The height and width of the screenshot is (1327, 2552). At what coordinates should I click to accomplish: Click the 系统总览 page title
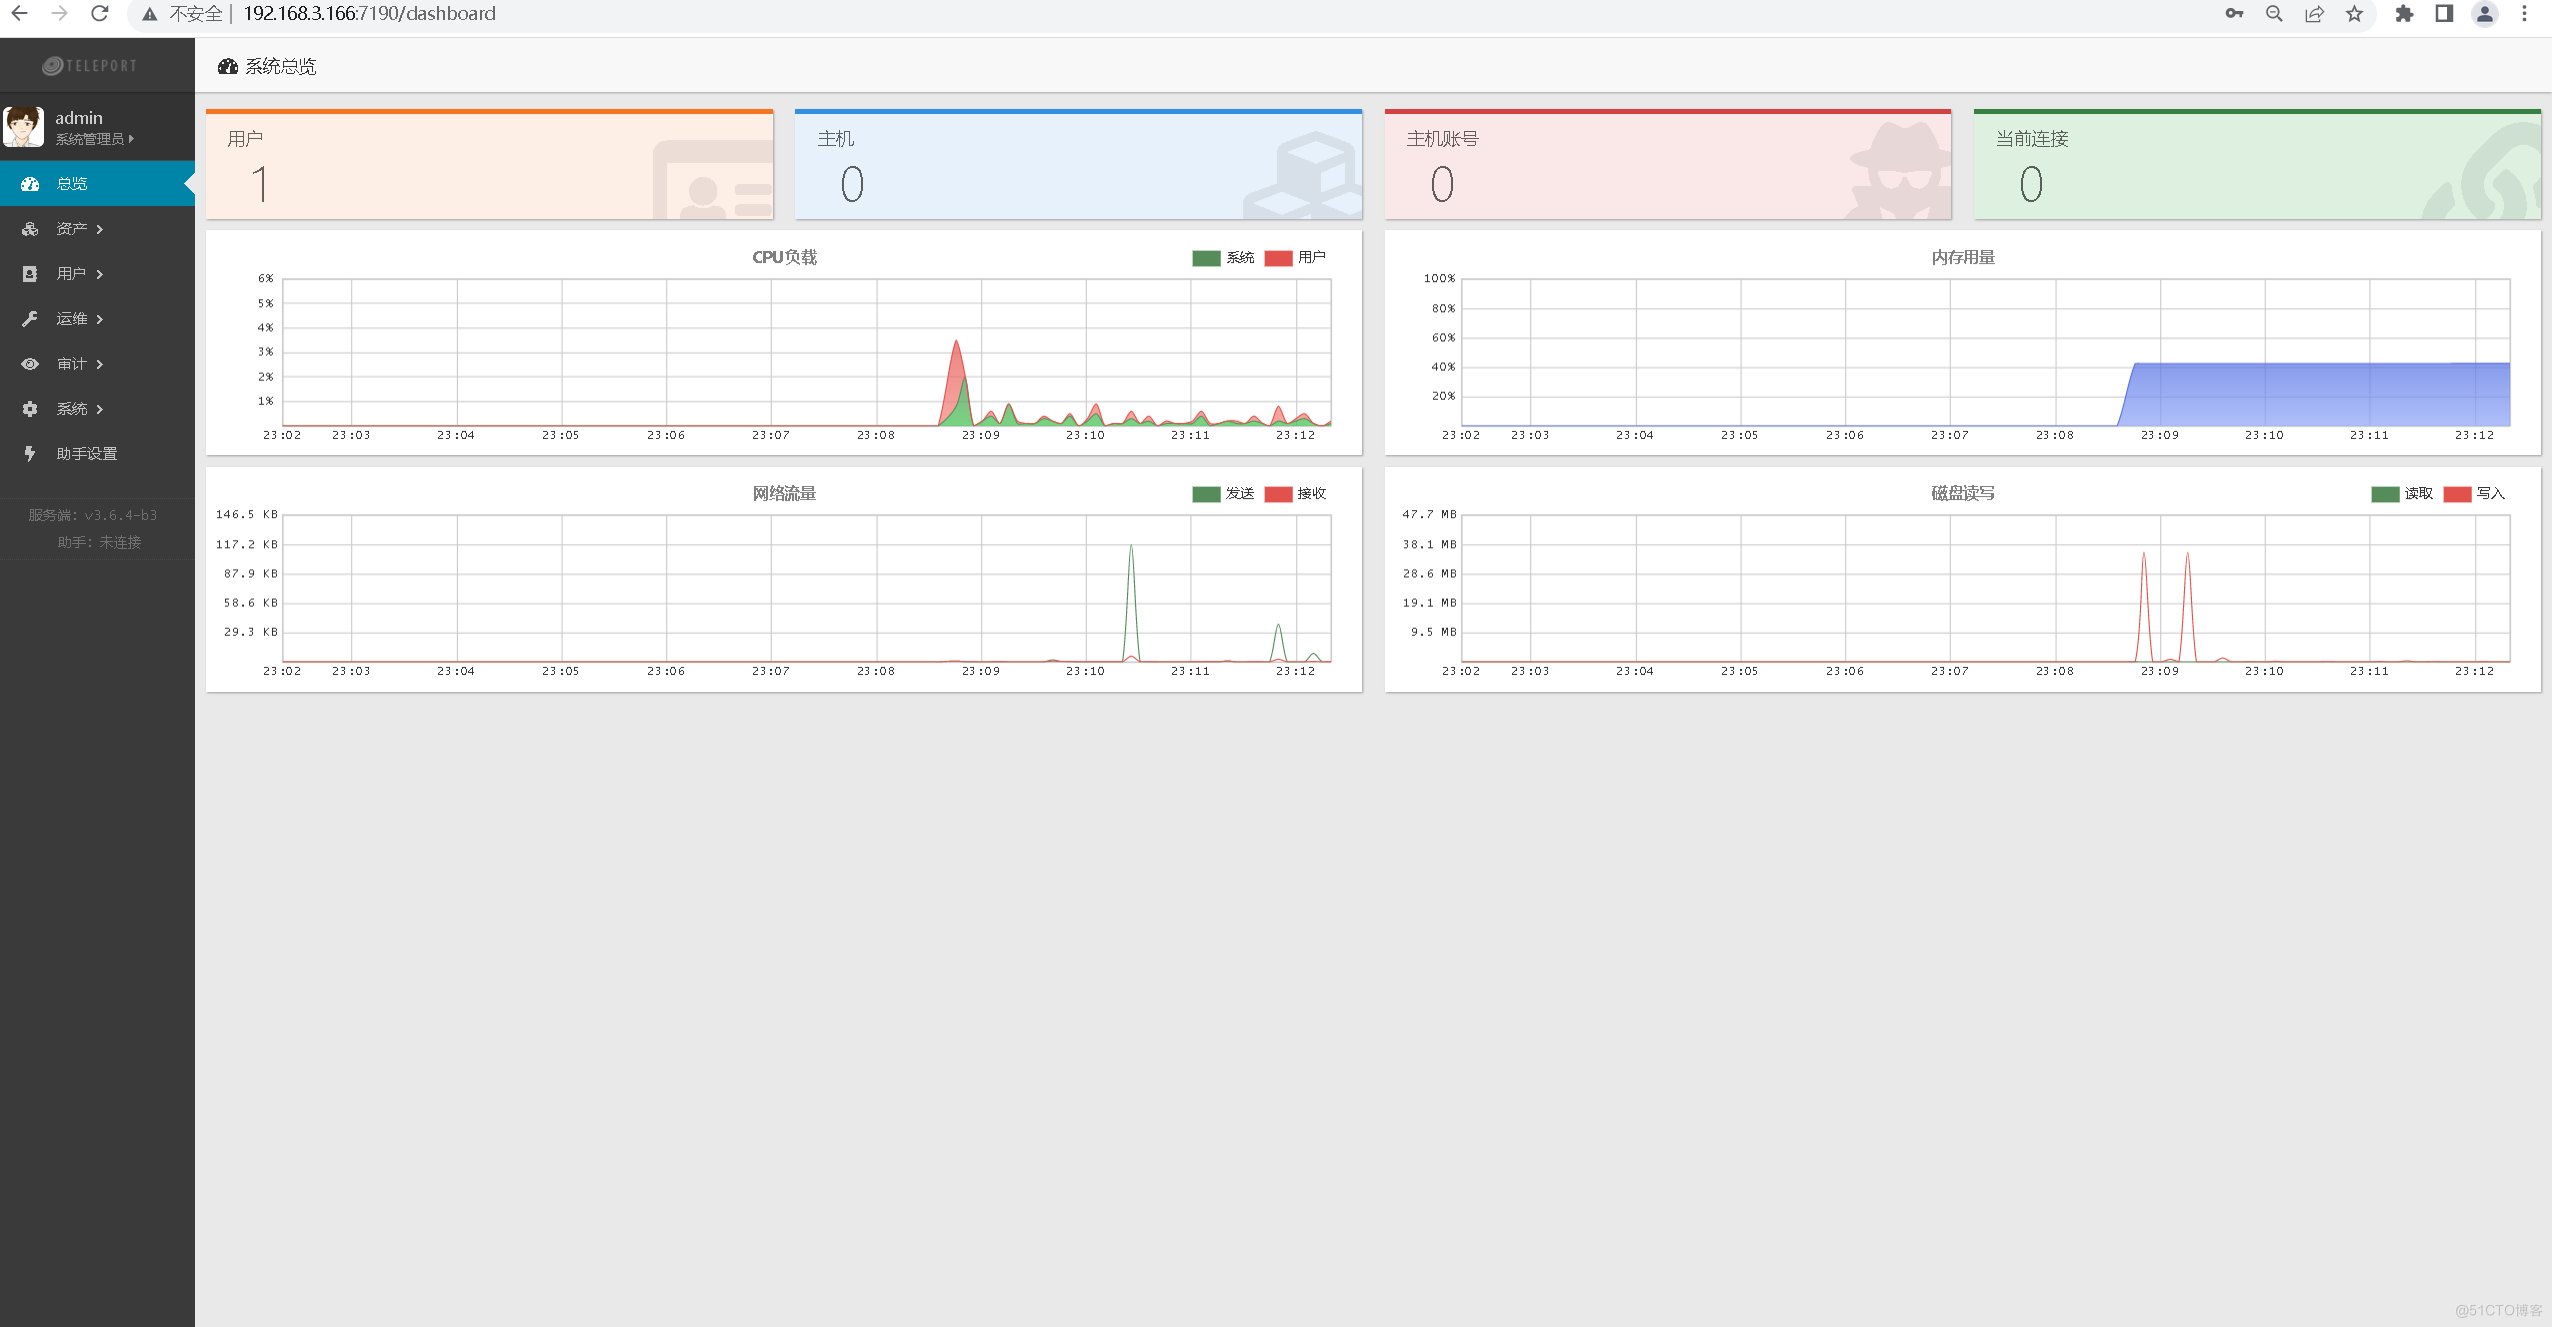click(280, 67)
